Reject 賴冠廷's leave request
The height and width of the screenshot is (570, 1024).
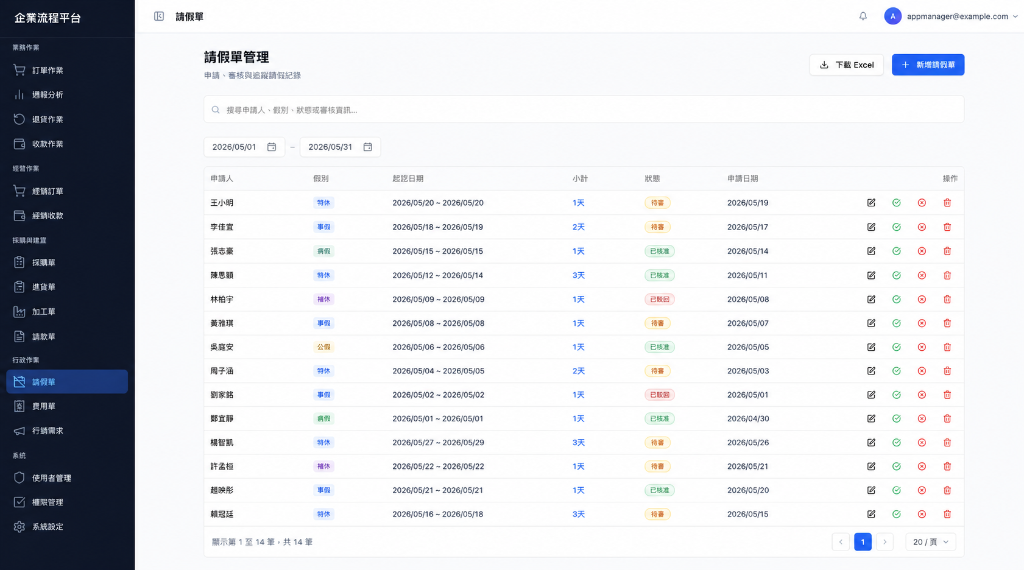pos(922,515)
